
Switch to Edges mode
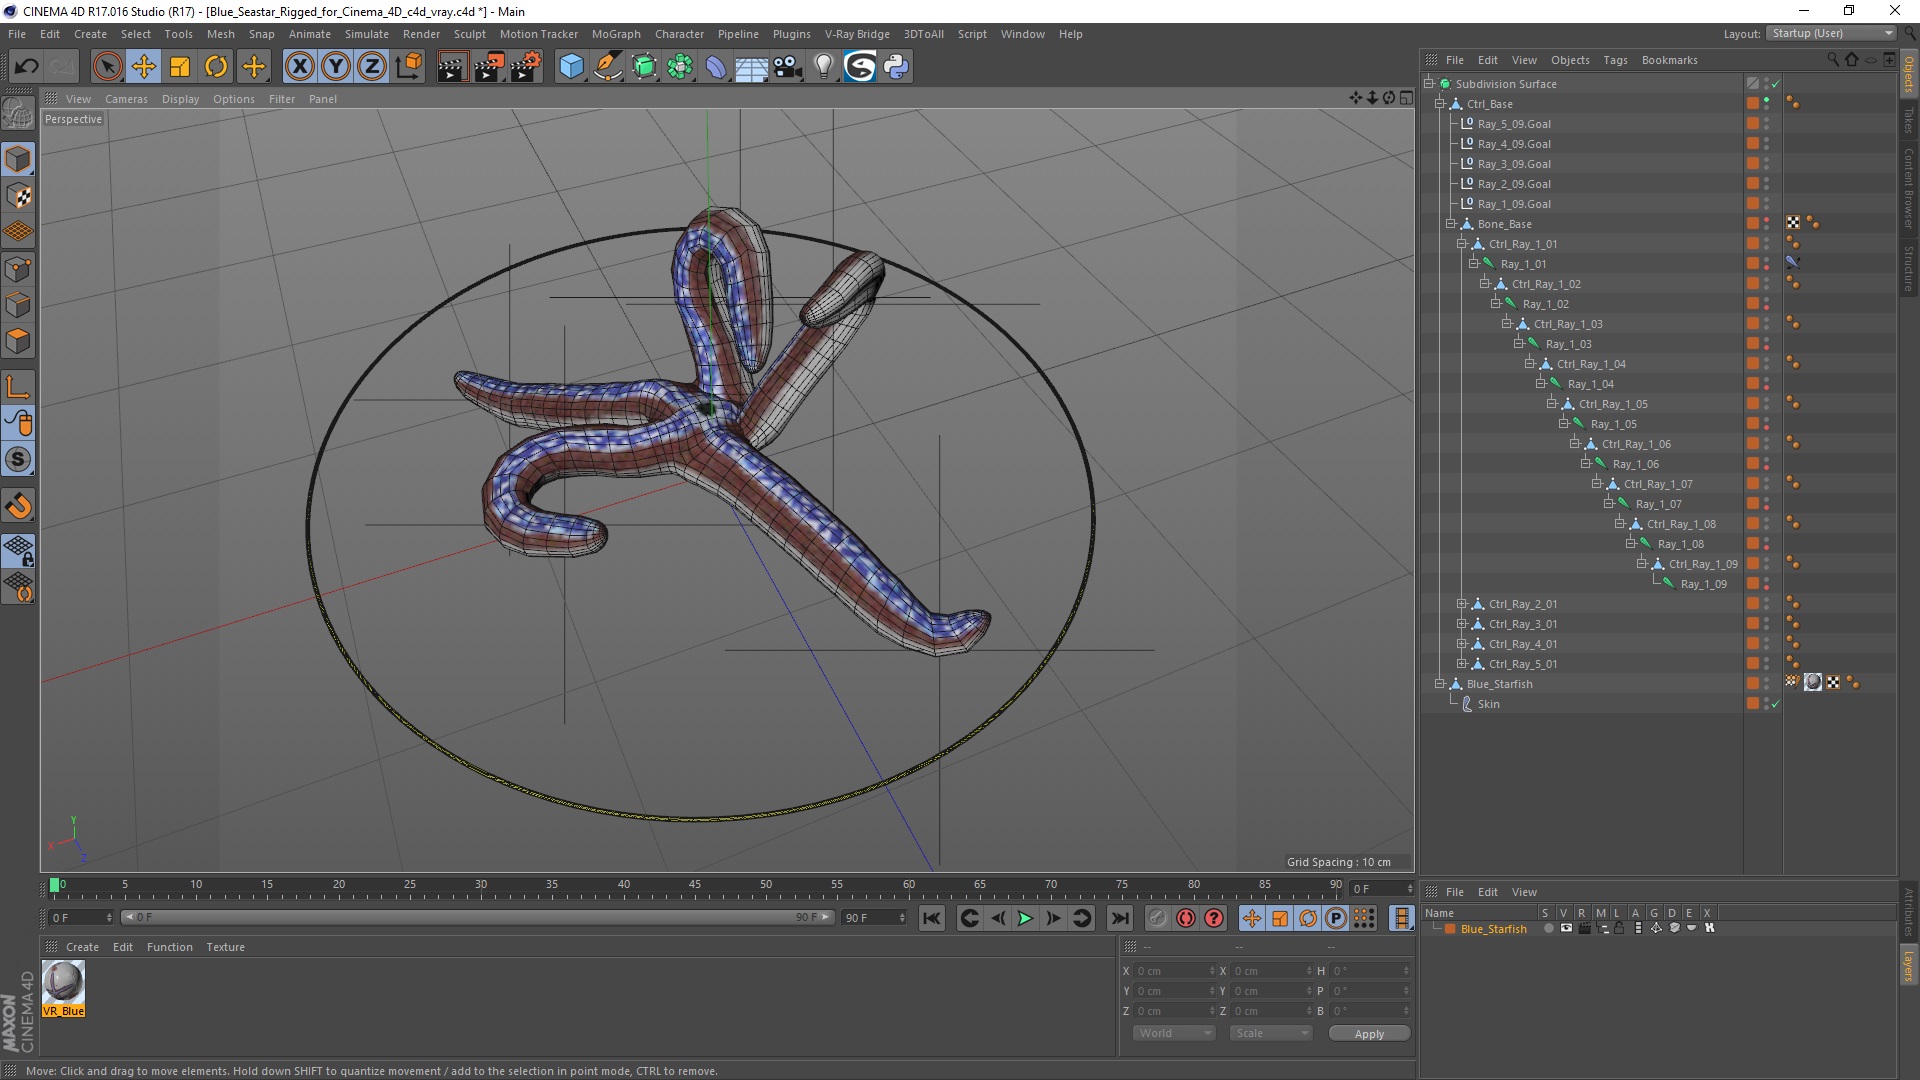pyautogui.click(x=18, y=305)
